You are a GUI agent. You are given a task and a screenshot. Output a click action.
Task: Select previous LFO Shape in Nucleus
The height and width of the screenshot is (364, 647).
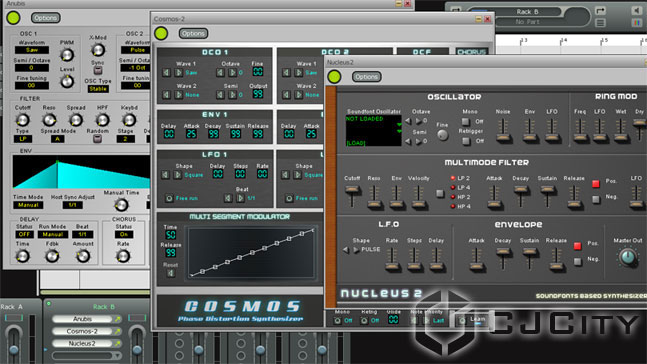(346, 250)
